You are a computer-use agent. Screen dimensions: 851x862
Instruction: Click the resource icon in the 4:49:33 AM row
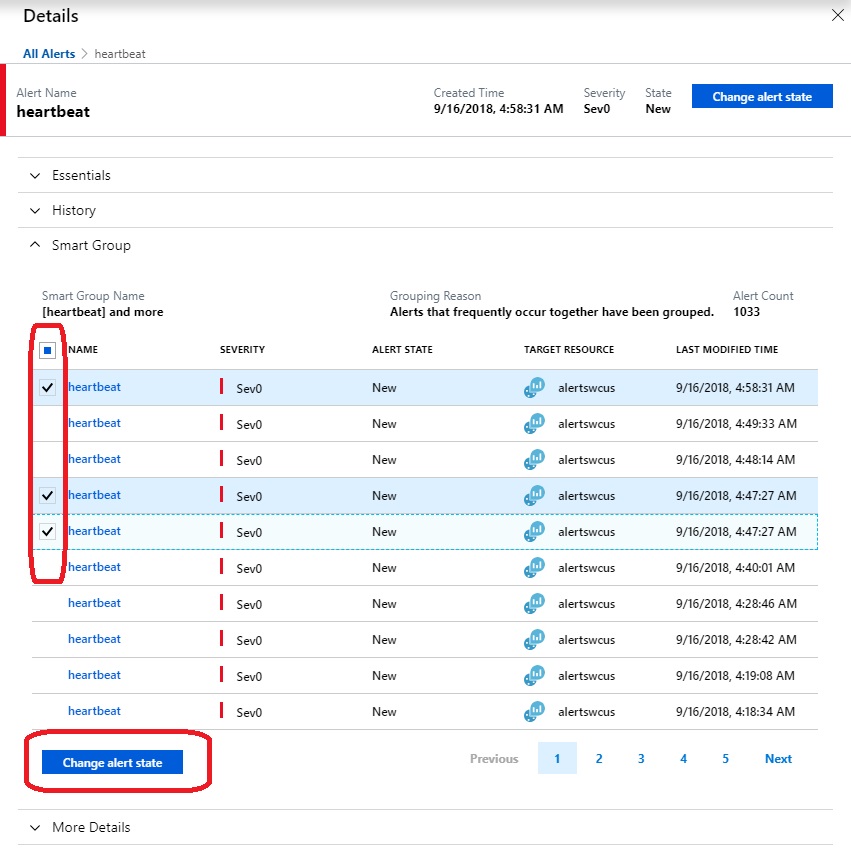tap(535, 424)
